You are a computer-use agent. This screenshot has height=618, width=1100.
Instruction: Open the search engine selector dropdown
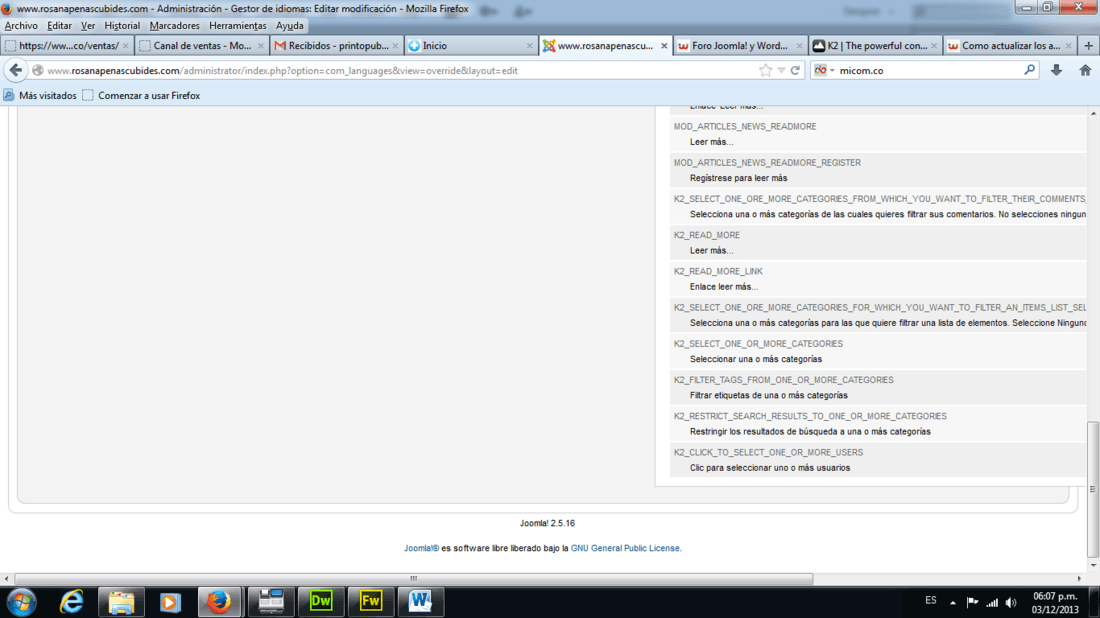pos(833,70)
